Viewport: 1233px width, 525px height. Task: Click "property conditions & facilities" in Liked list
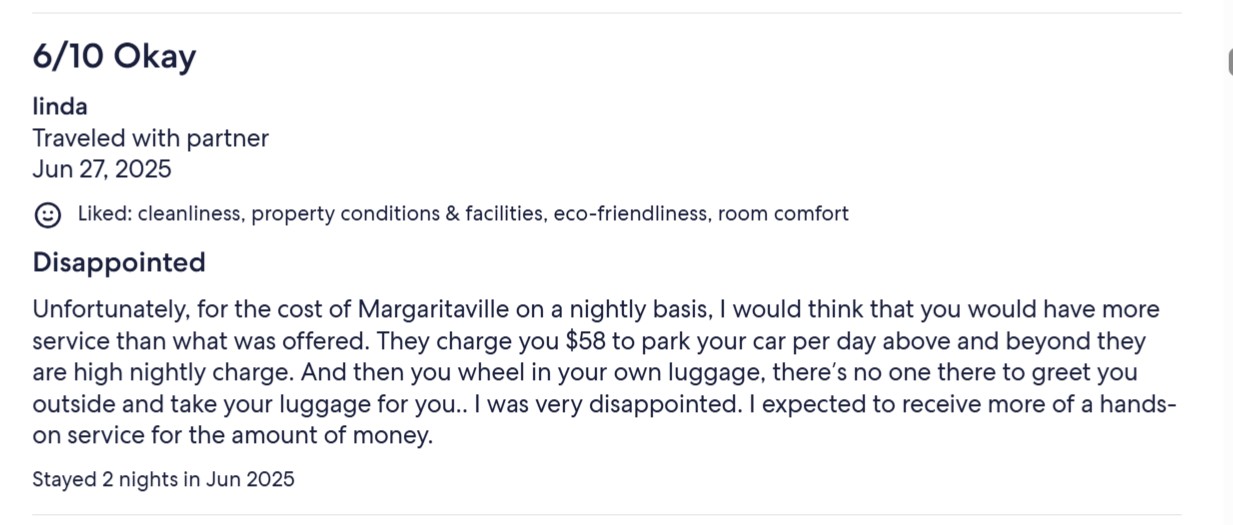[396, 214]
